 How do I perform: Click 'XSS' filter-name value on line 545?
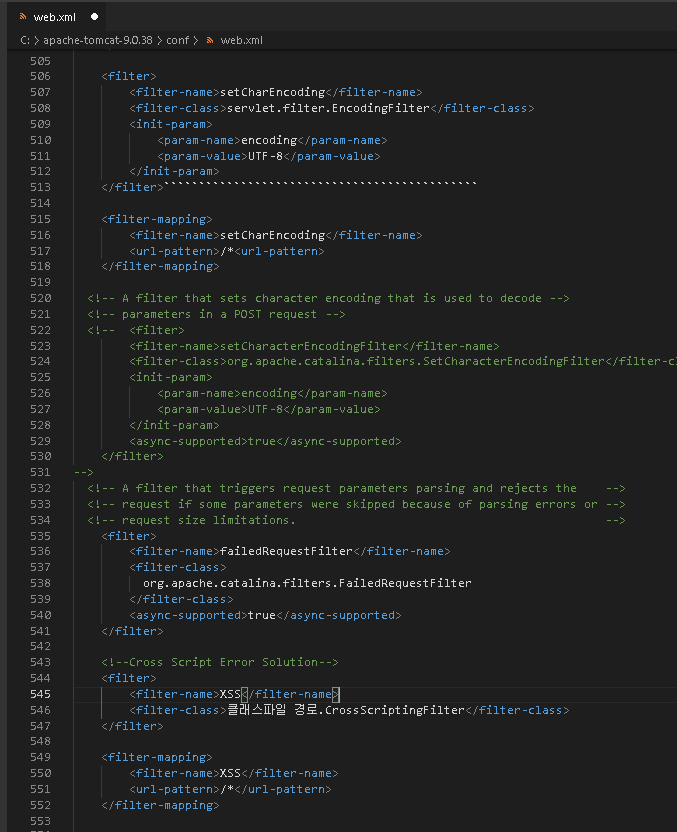point(230,694)
